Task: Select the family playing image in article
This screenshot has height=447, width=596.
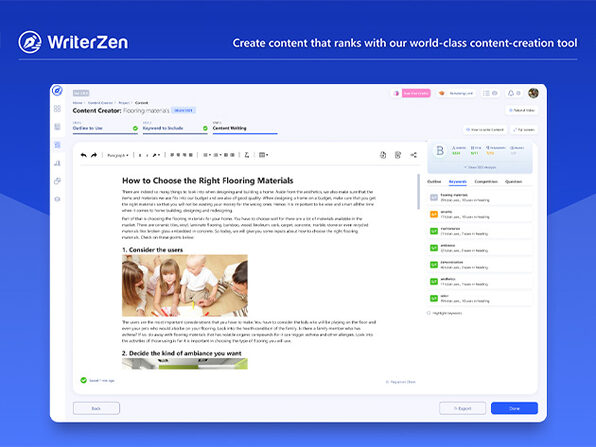Action: [x=185, y=285]
